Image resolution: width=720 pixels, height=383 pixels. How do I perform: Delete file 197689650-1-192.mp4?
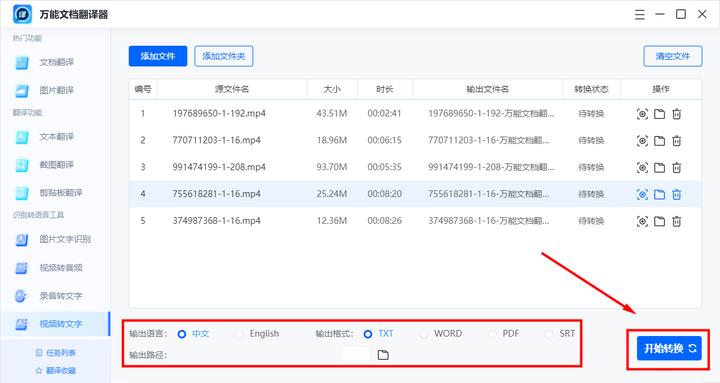point(676,114)
